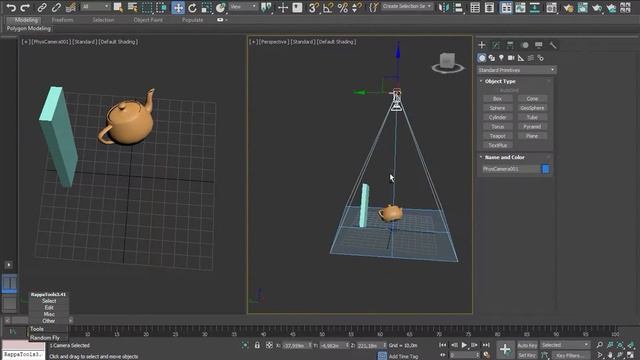Open the Select by Name tool
The height and width of the screenshot is (360, 640).
pos(132,7)
